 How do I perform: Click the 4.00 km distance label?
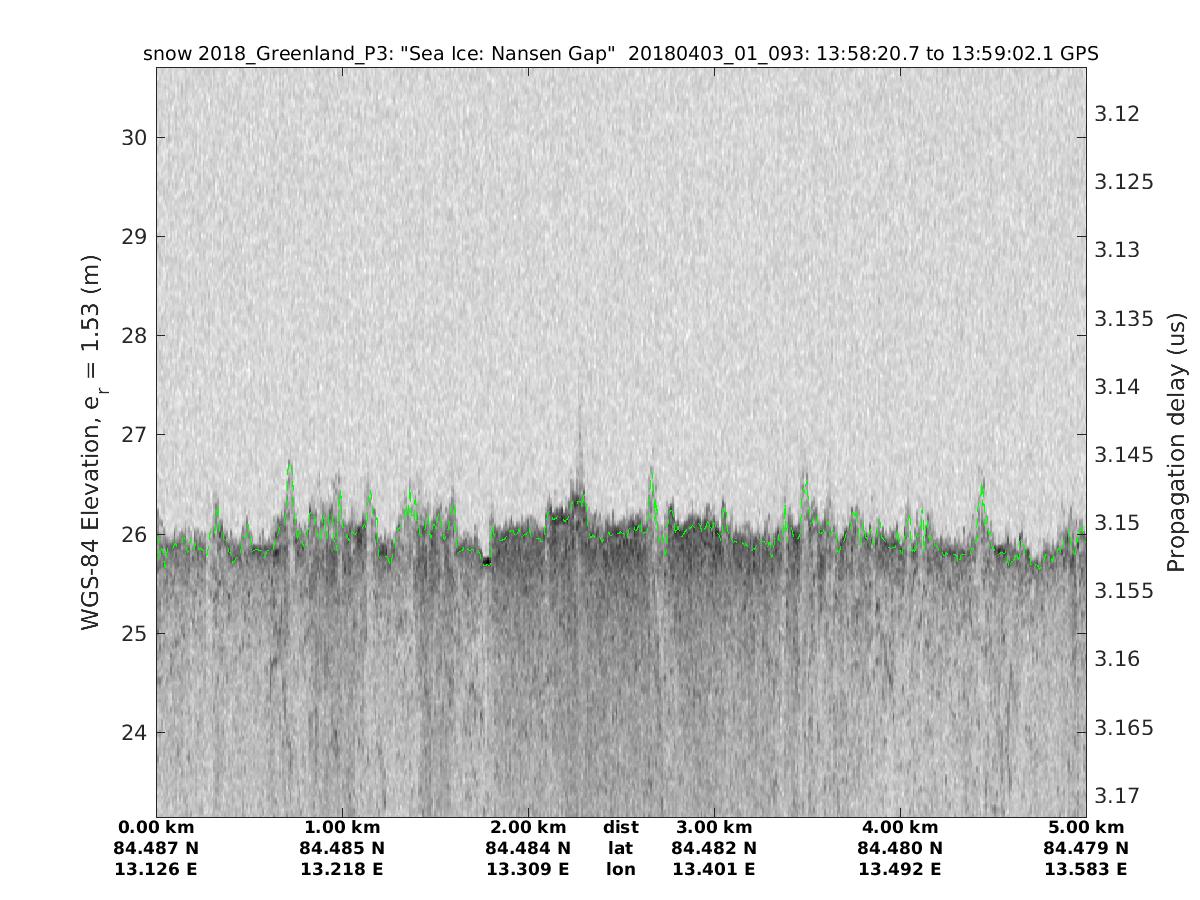900,828
